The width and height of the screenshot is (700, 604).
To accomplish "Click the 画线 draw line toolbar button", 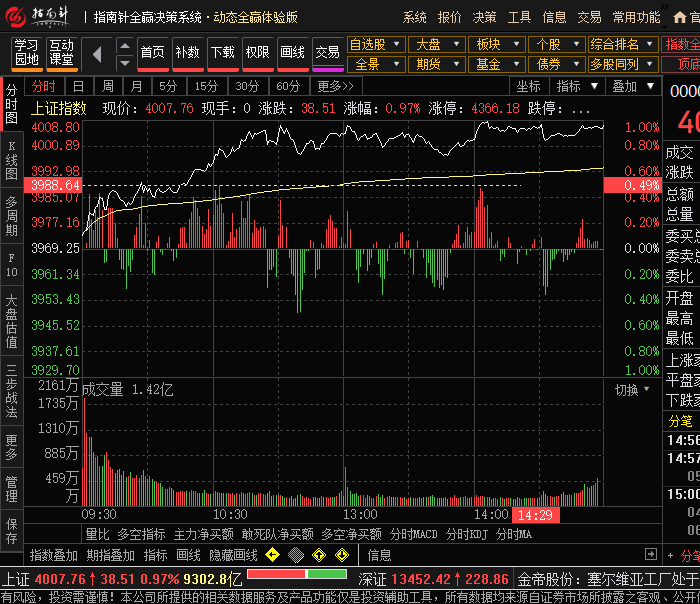I will (292, 53).
